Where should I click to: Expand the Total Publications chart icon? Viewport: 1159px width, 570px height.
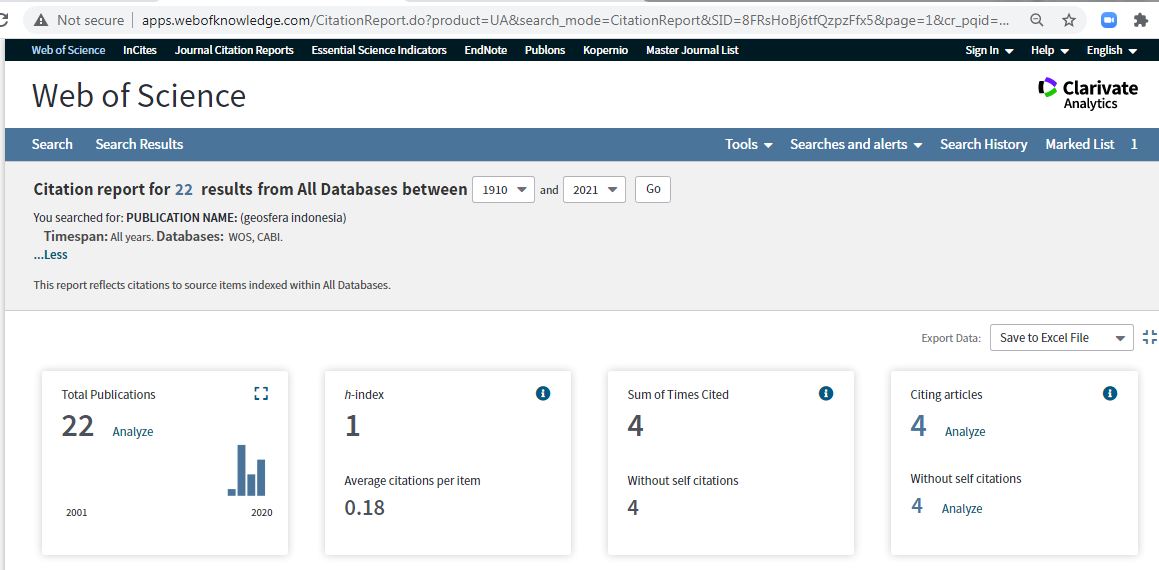tap(261, 393)
